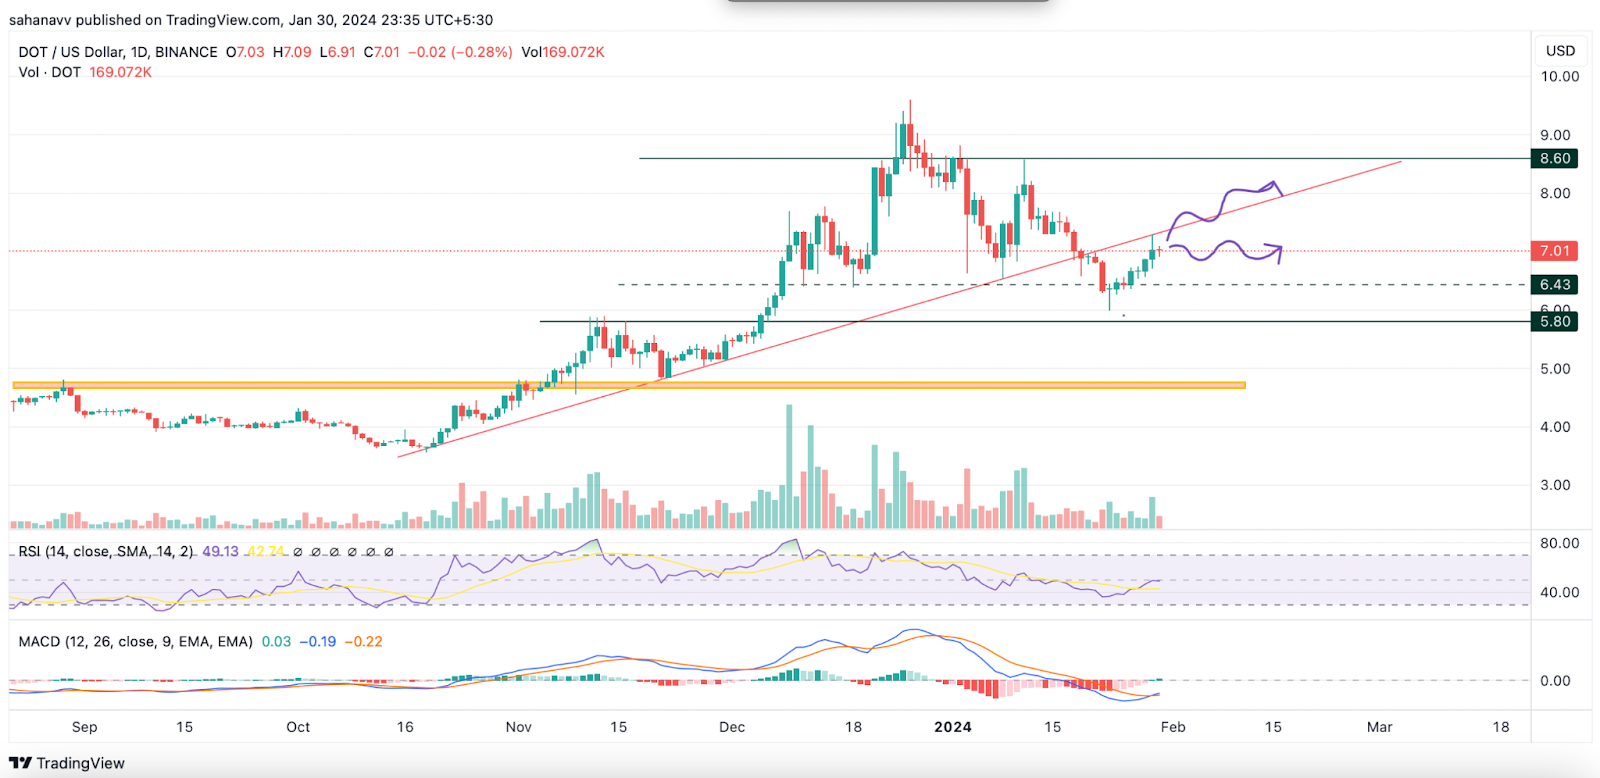Click the 10.00 price axis label
The height and width of the screenshot is (778, 1600).
(x=1560, y=76)
